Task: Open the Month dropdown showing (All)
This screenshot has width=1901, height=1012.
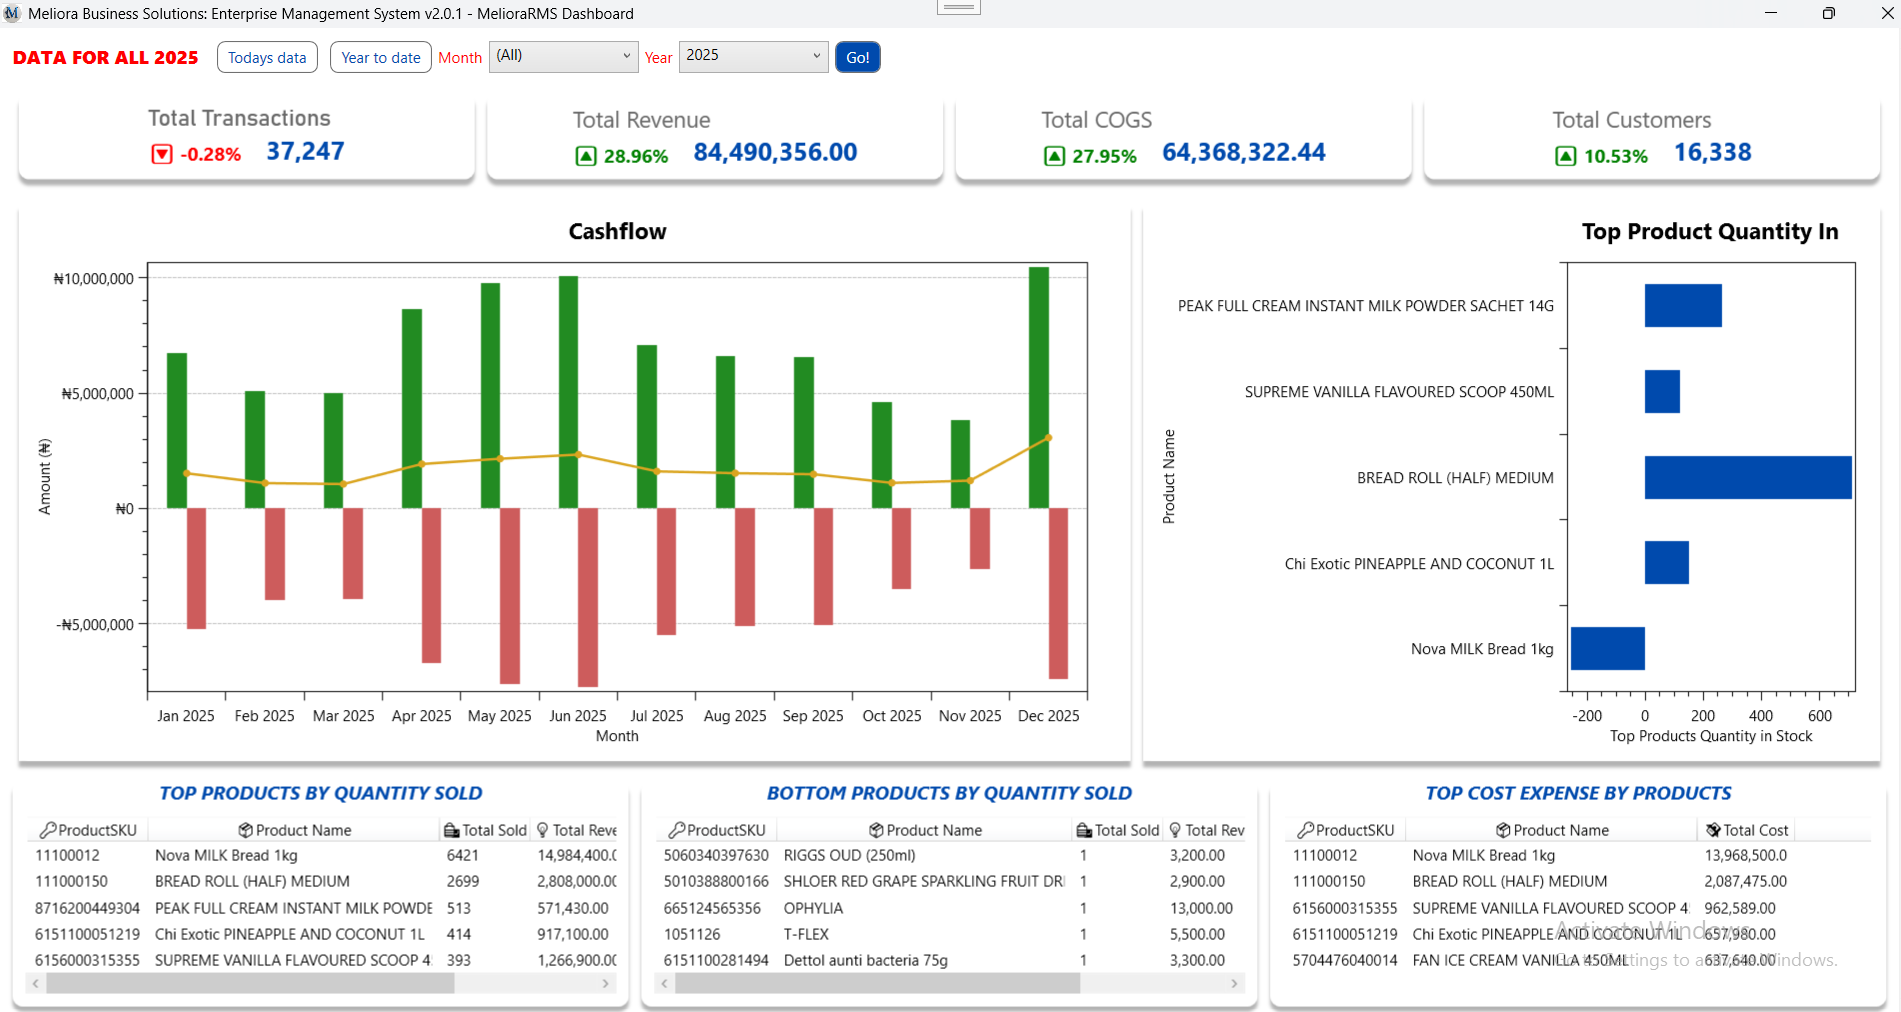Action: (563, 57)
